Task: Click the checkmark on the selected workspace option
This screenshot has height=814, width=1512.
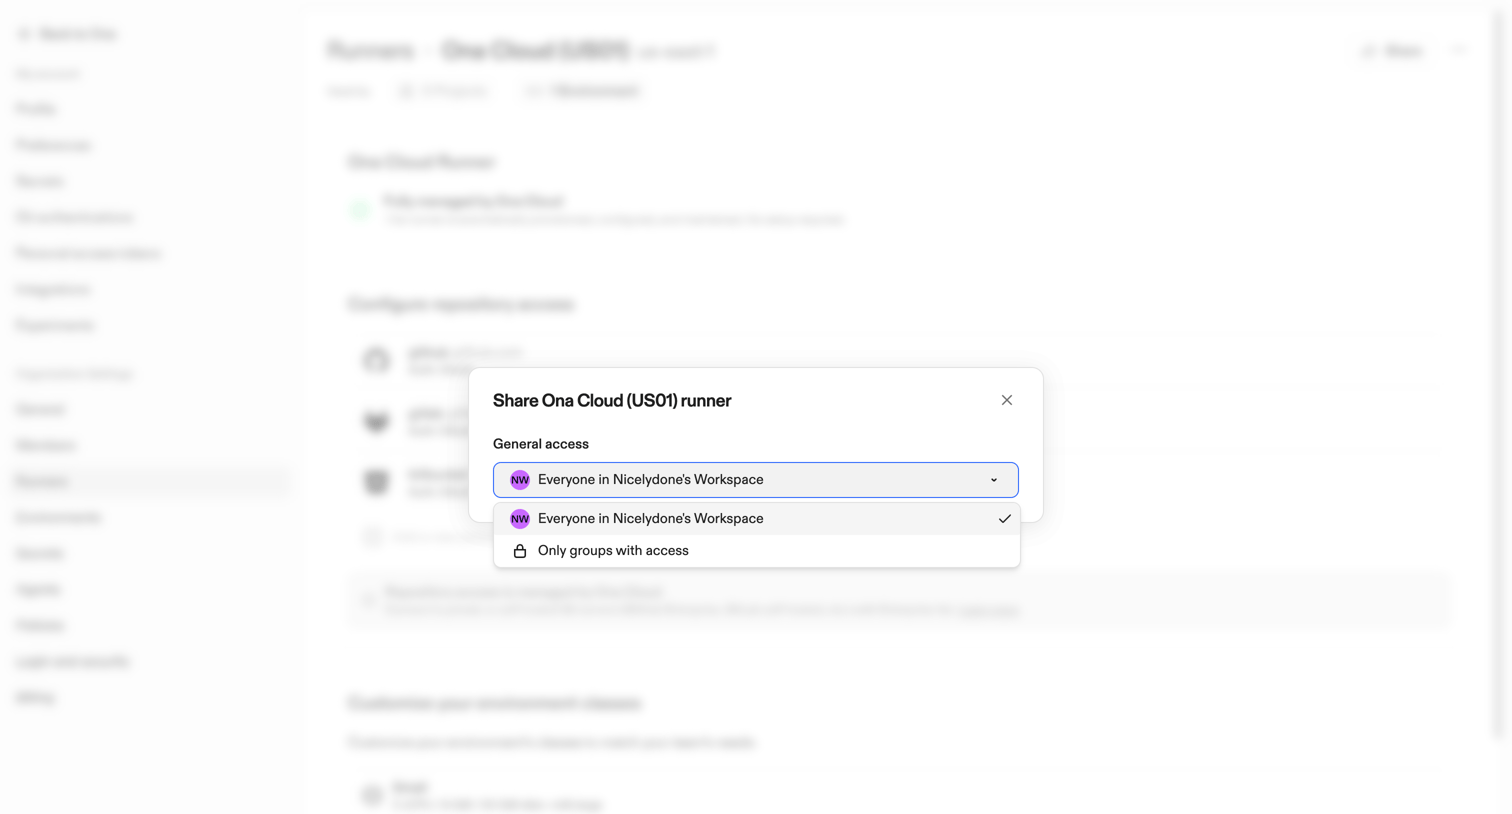Action: tap(1004, 519)
